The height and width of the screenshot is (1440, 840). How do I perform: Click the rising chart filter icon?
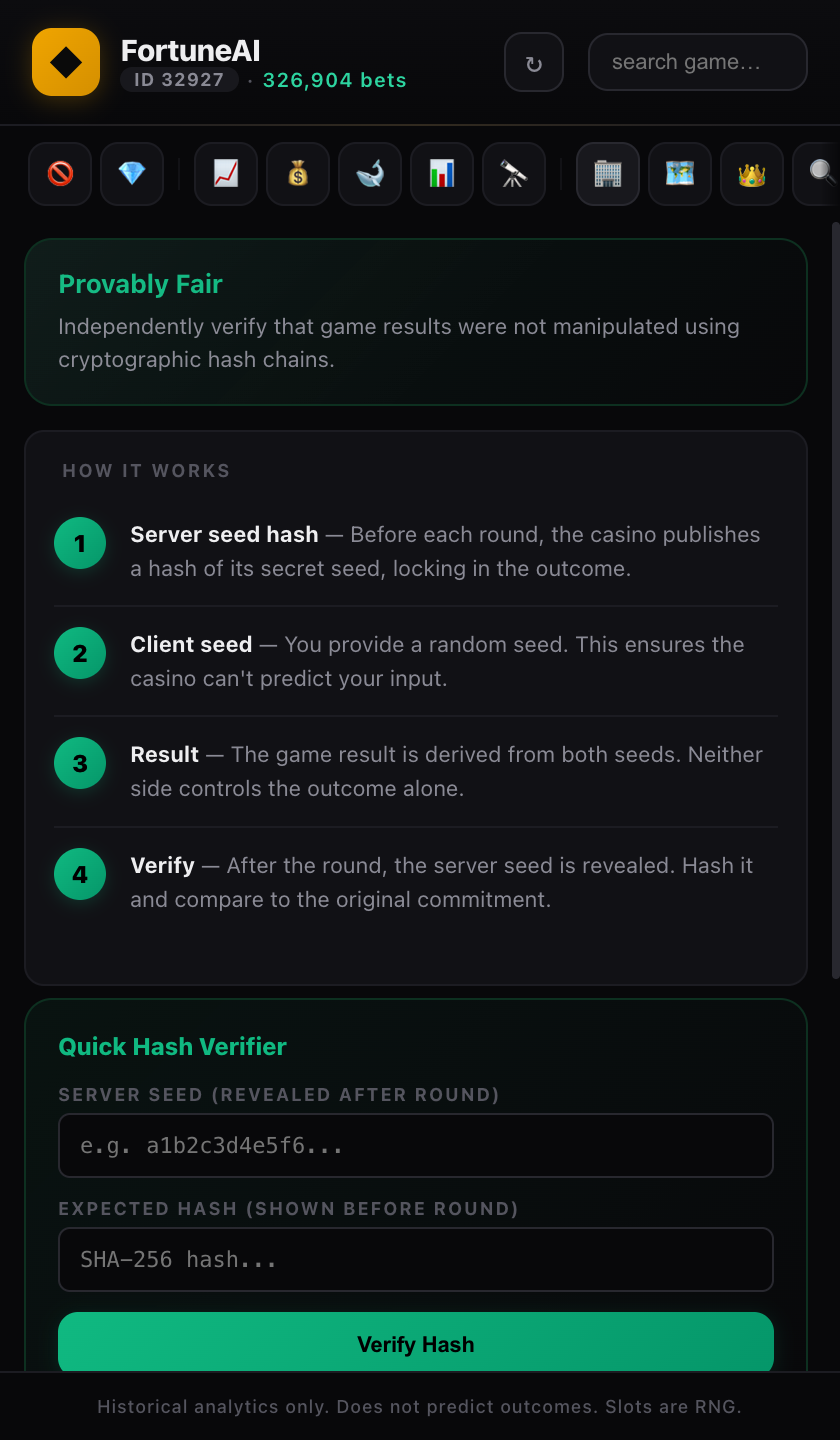tap(225, 173)
